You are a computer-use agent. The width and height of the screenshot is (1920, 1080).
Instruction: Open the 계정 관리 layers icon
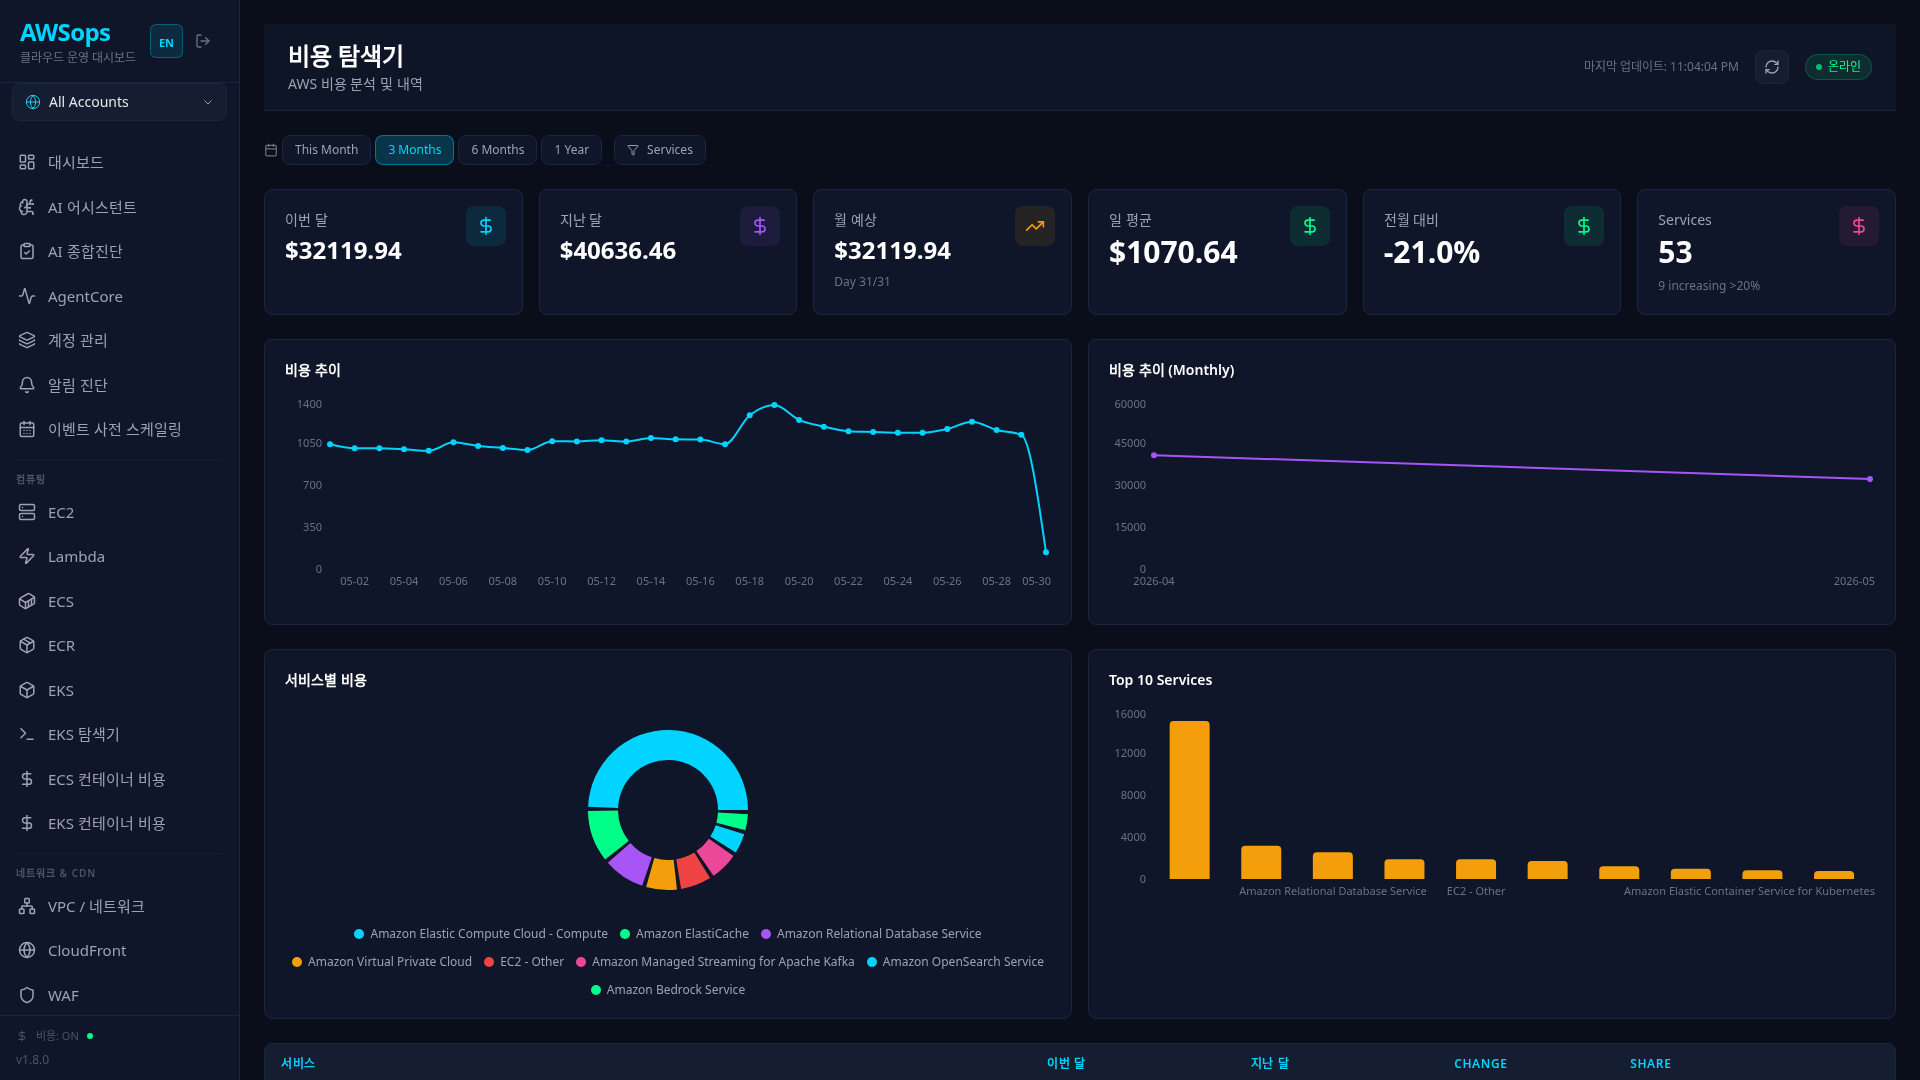coord(27,340)
